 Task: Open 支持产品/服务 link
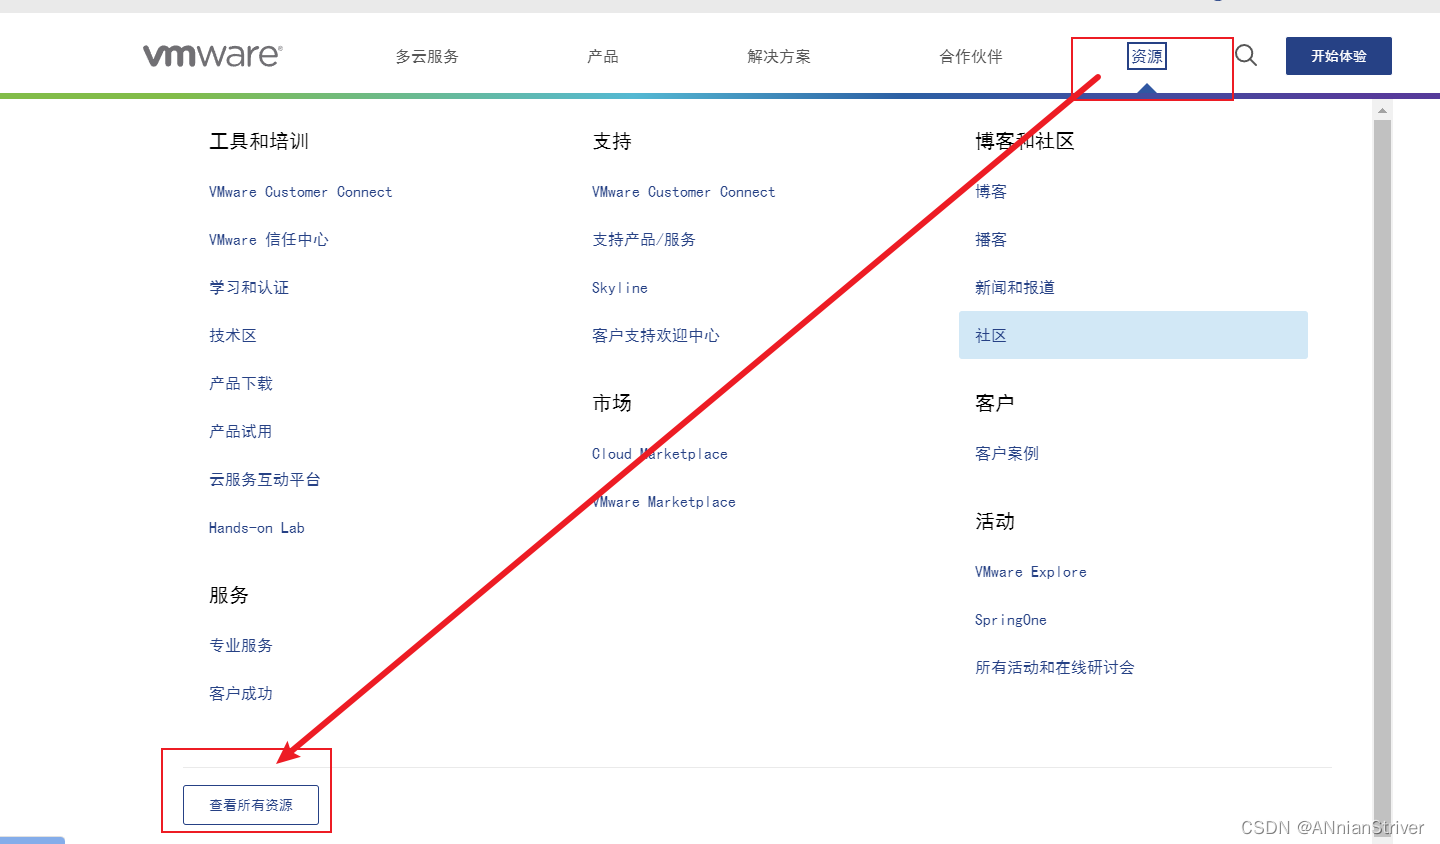(644, 240)
